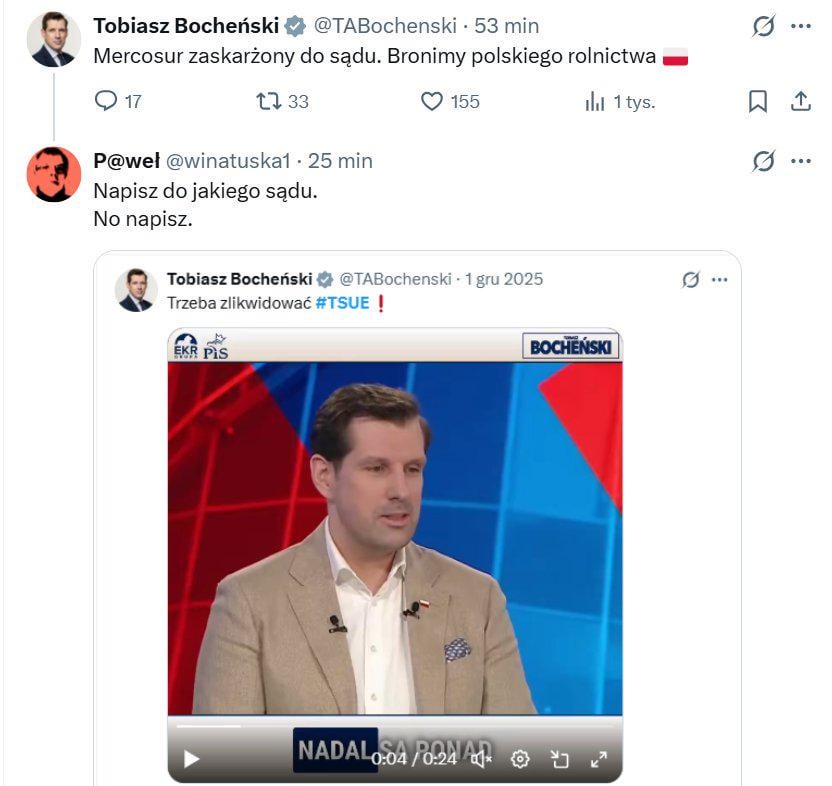The width and height of the screenshot is (832, 786).
Task: Open video settings gear
Action: click(x=520, y=759)
